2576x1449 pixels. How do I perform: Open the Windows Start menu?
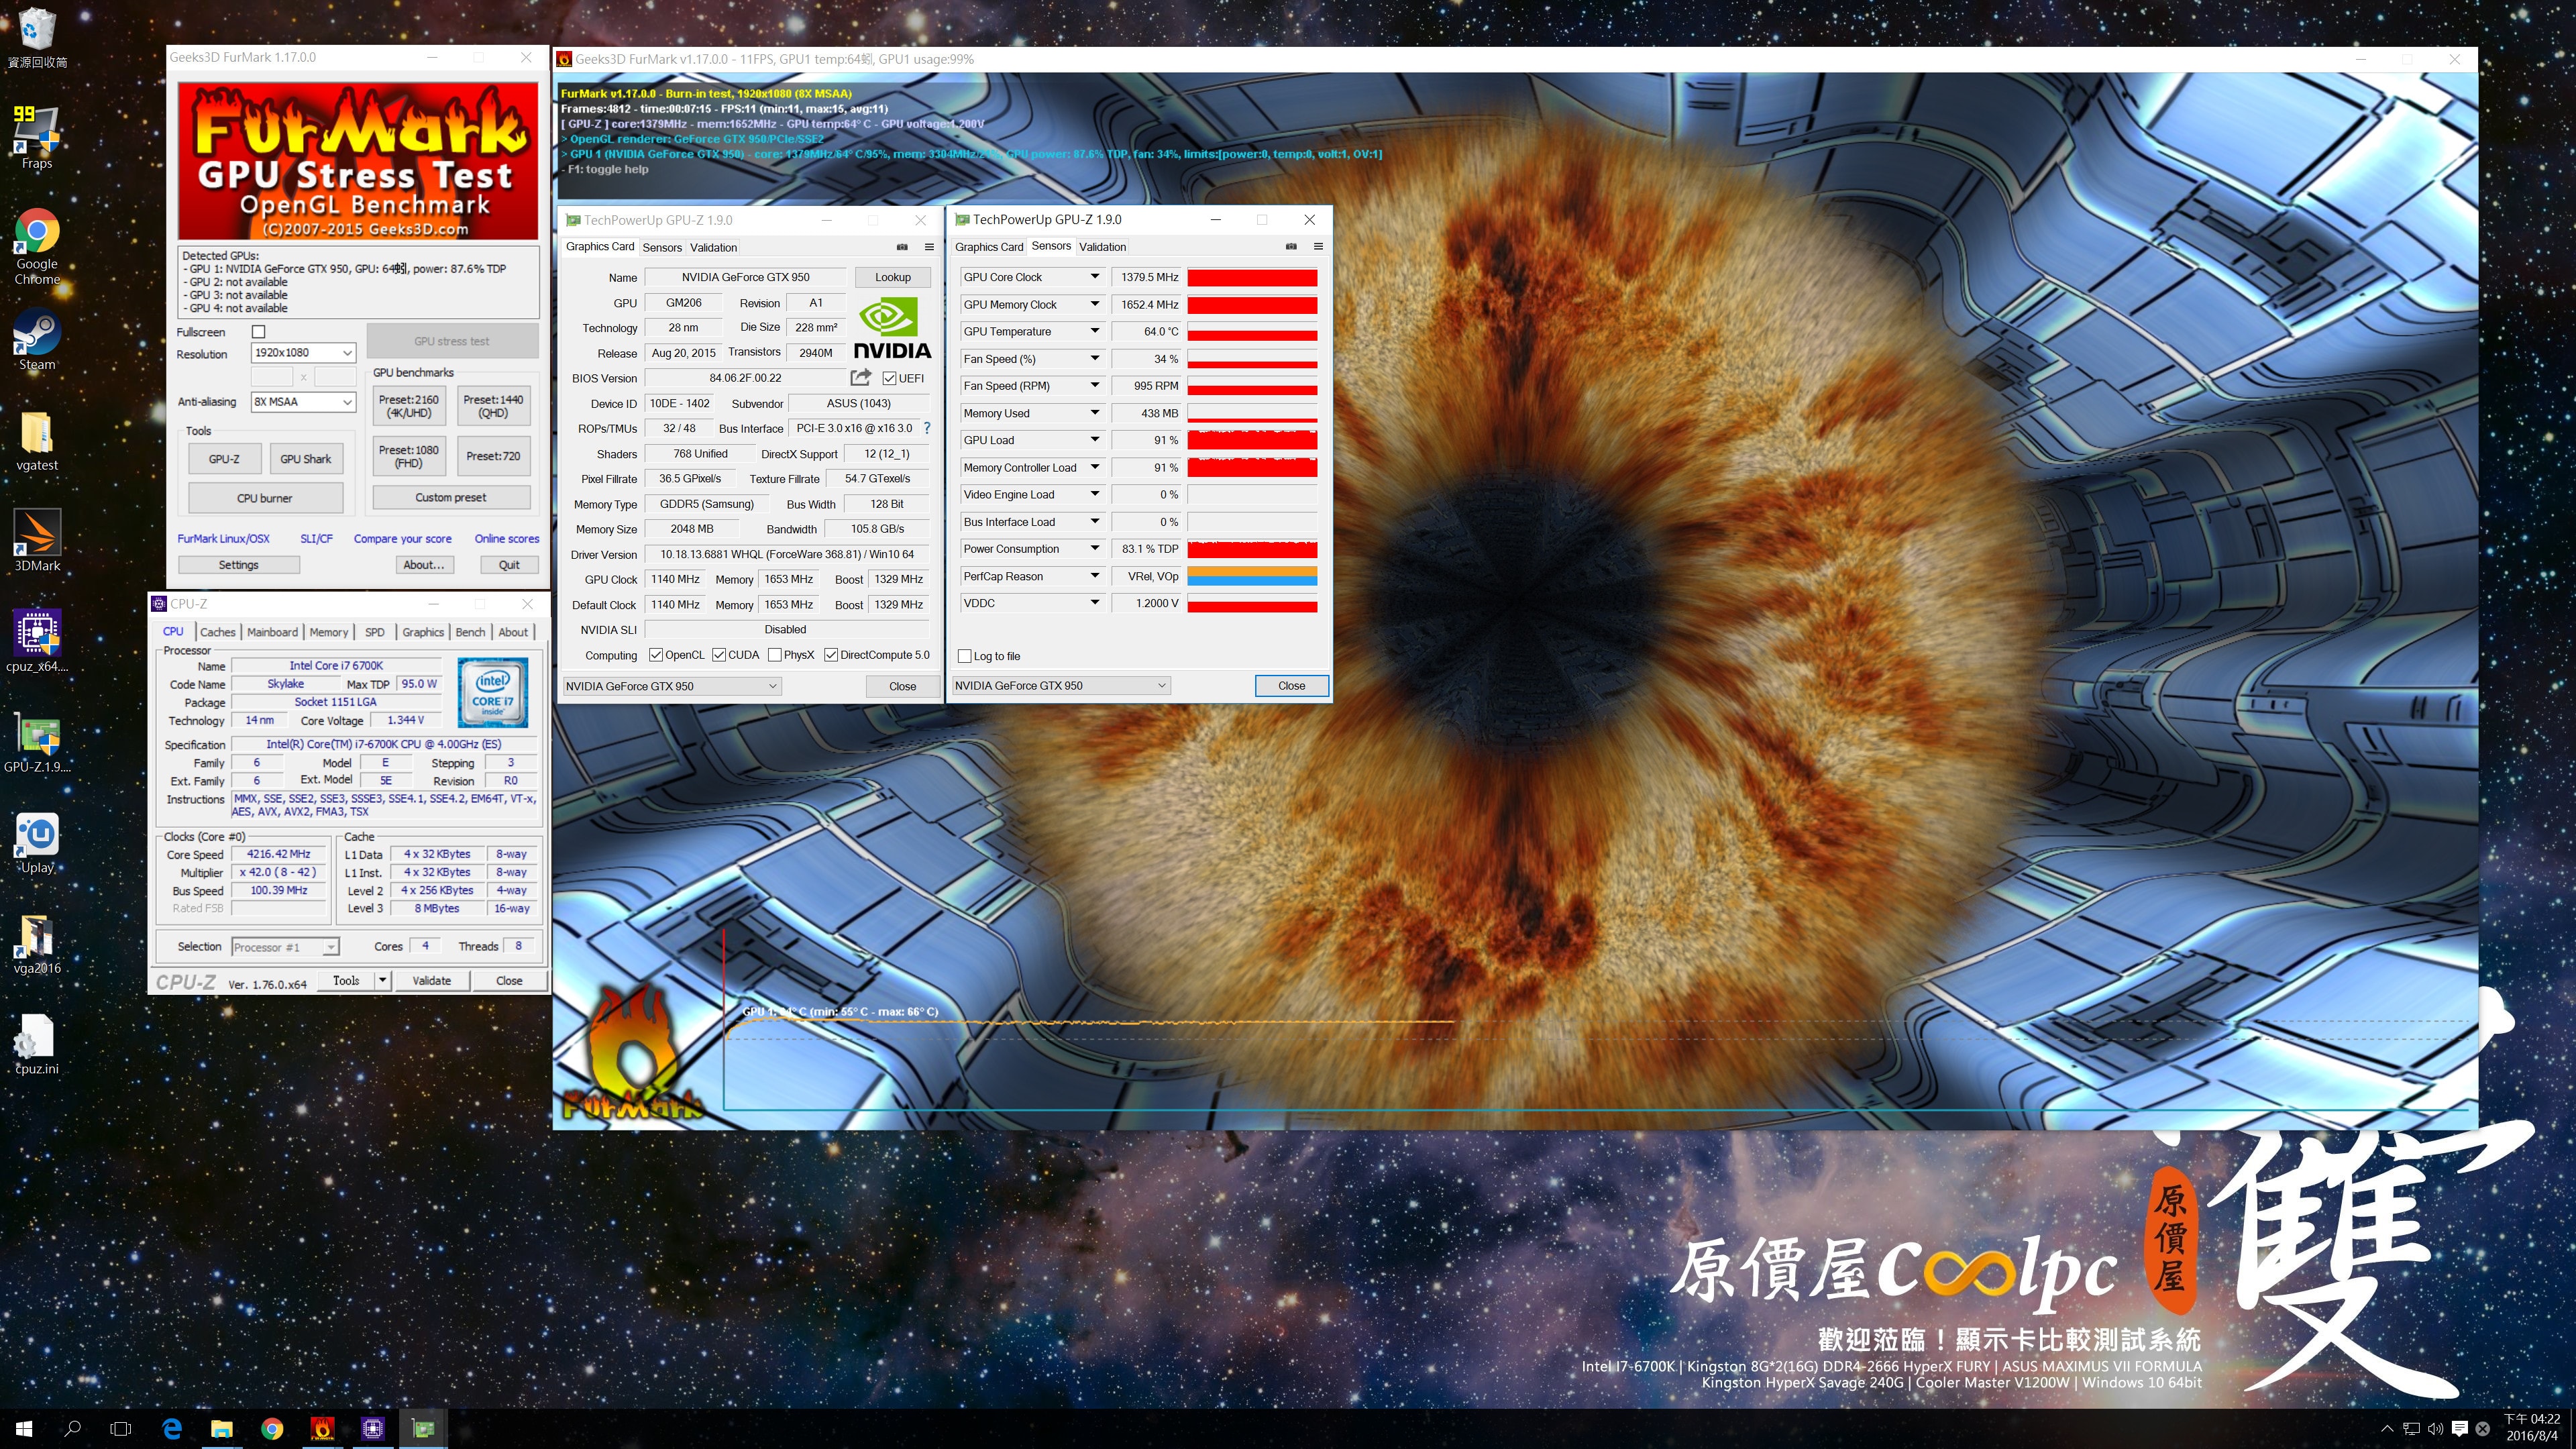point(24,1429)
